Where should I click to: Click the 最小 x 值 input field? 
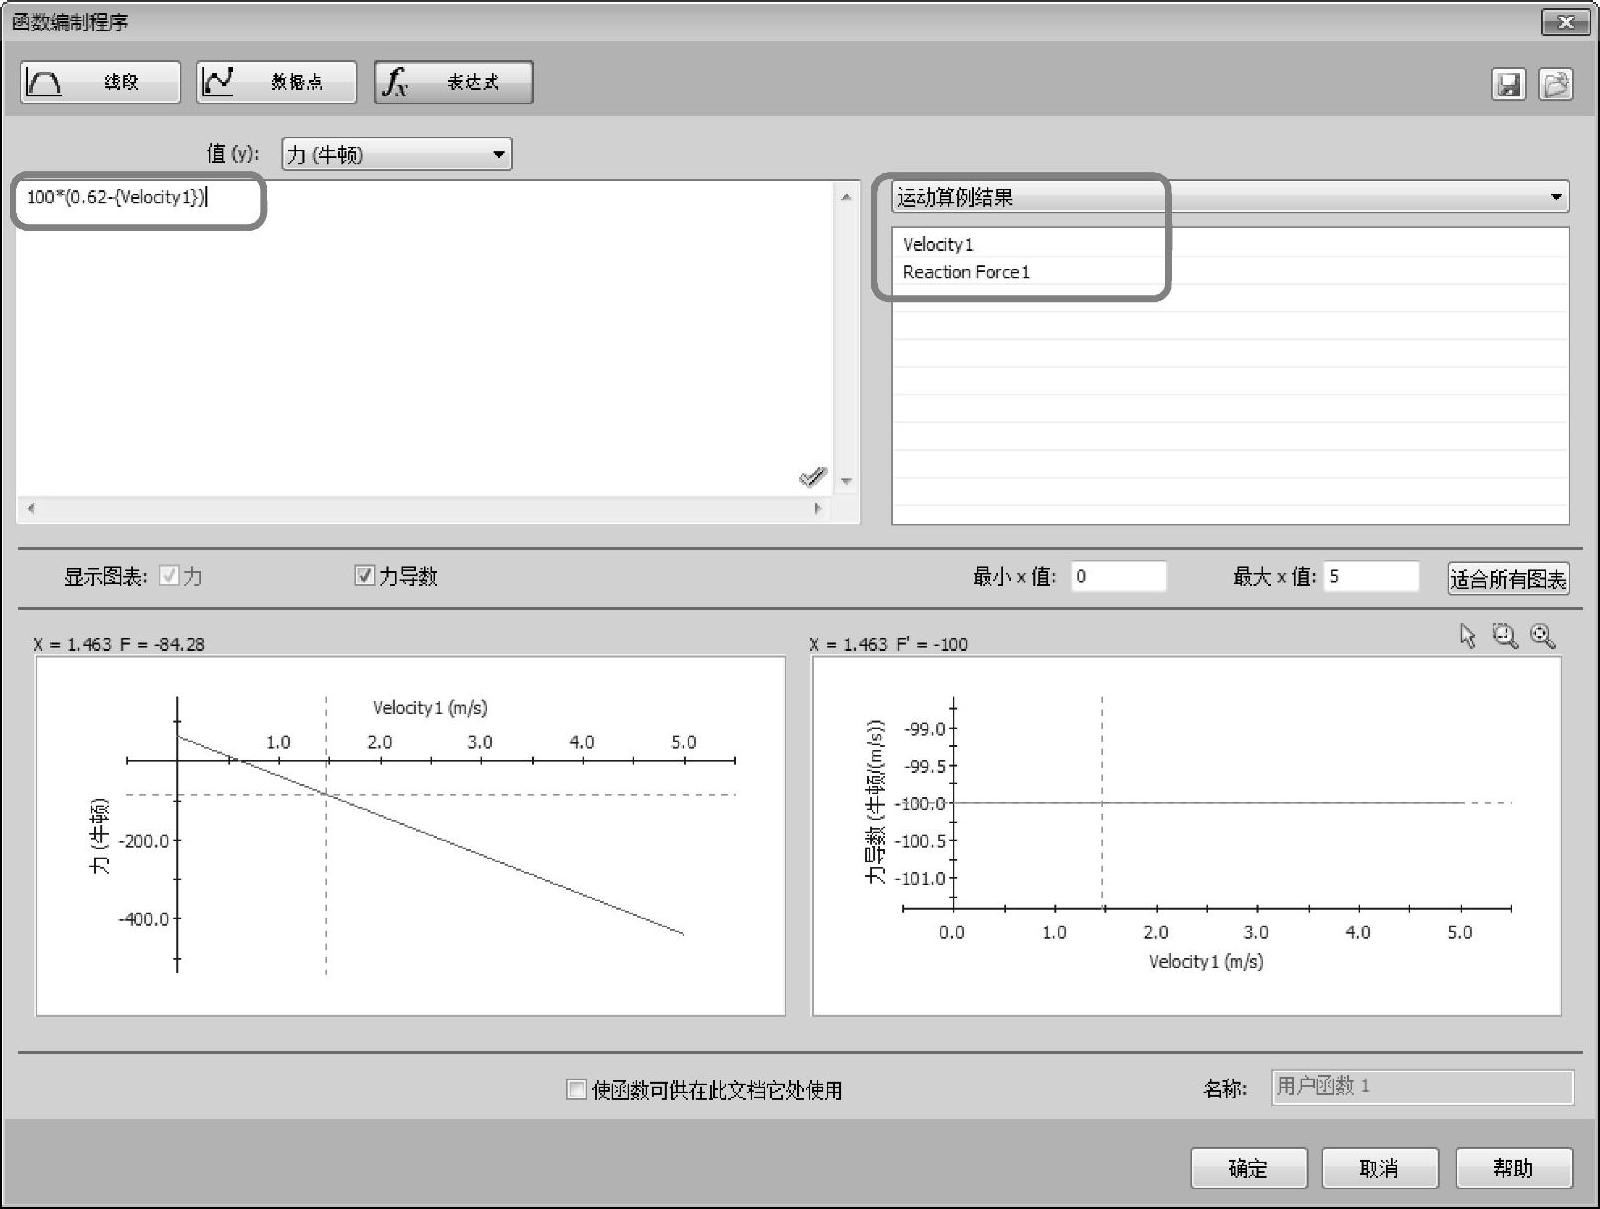1119,576
